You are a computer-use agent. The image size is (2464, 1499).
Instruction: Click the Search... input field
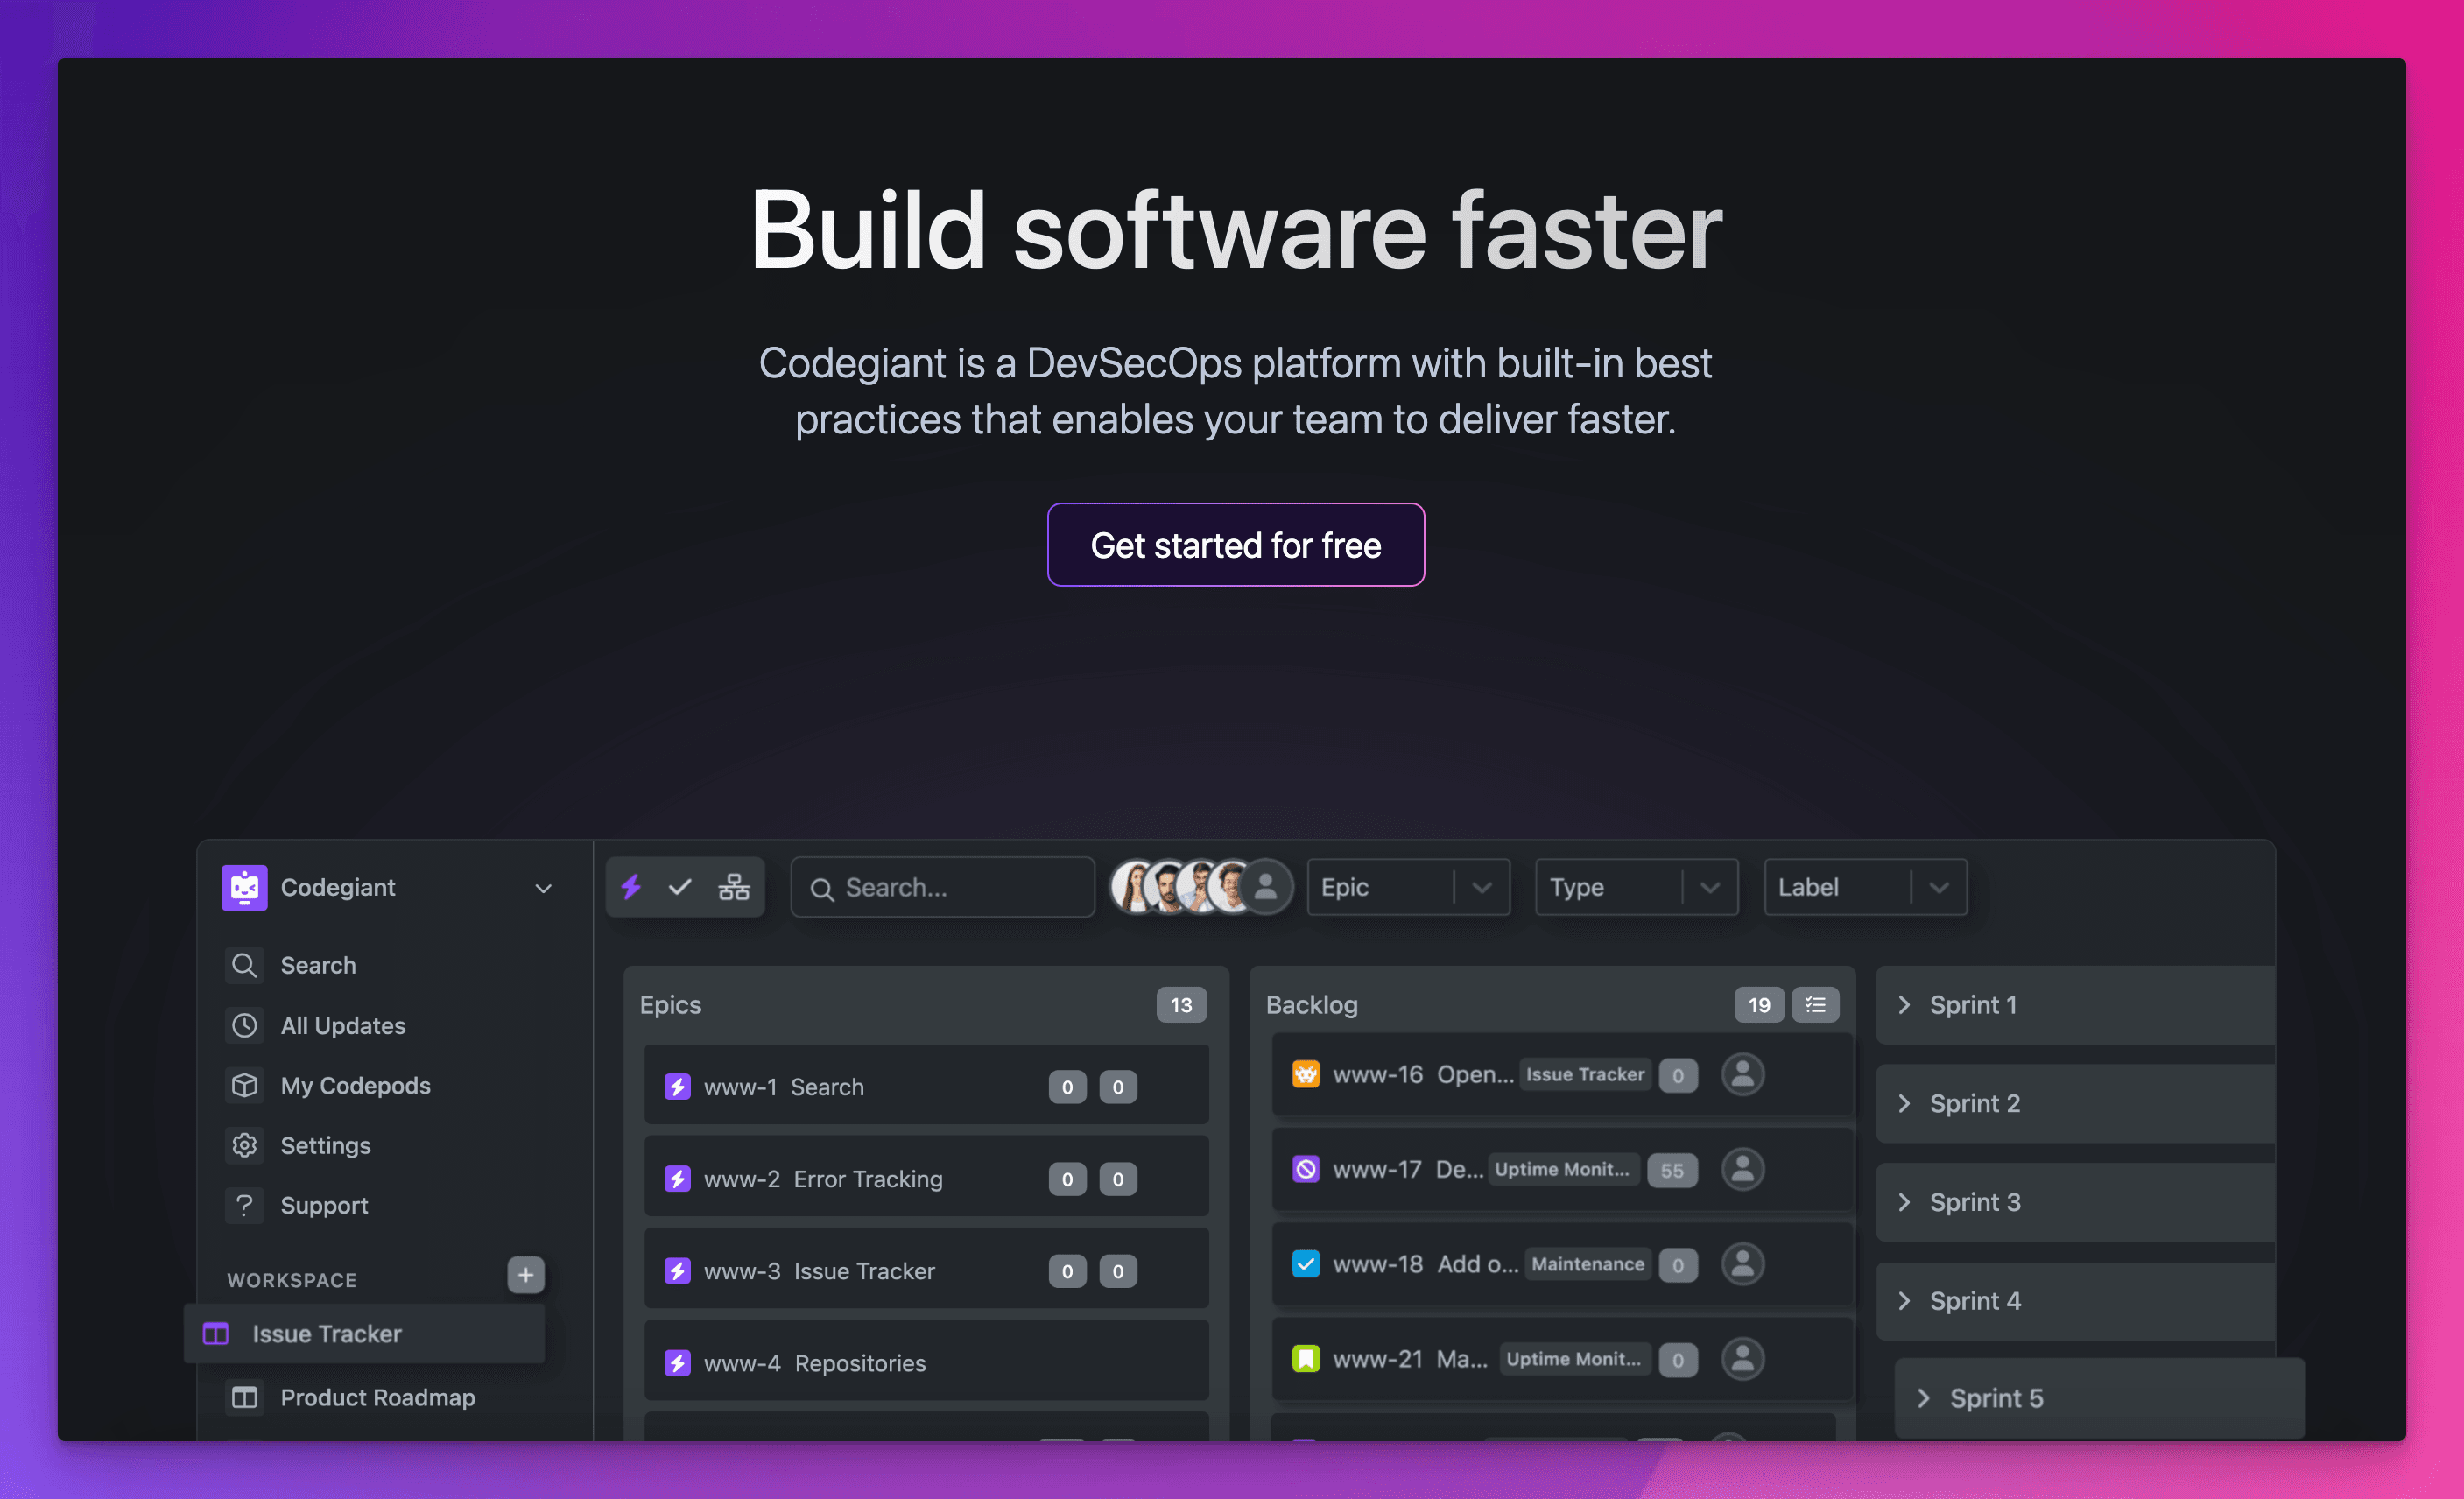click(942, 887)
